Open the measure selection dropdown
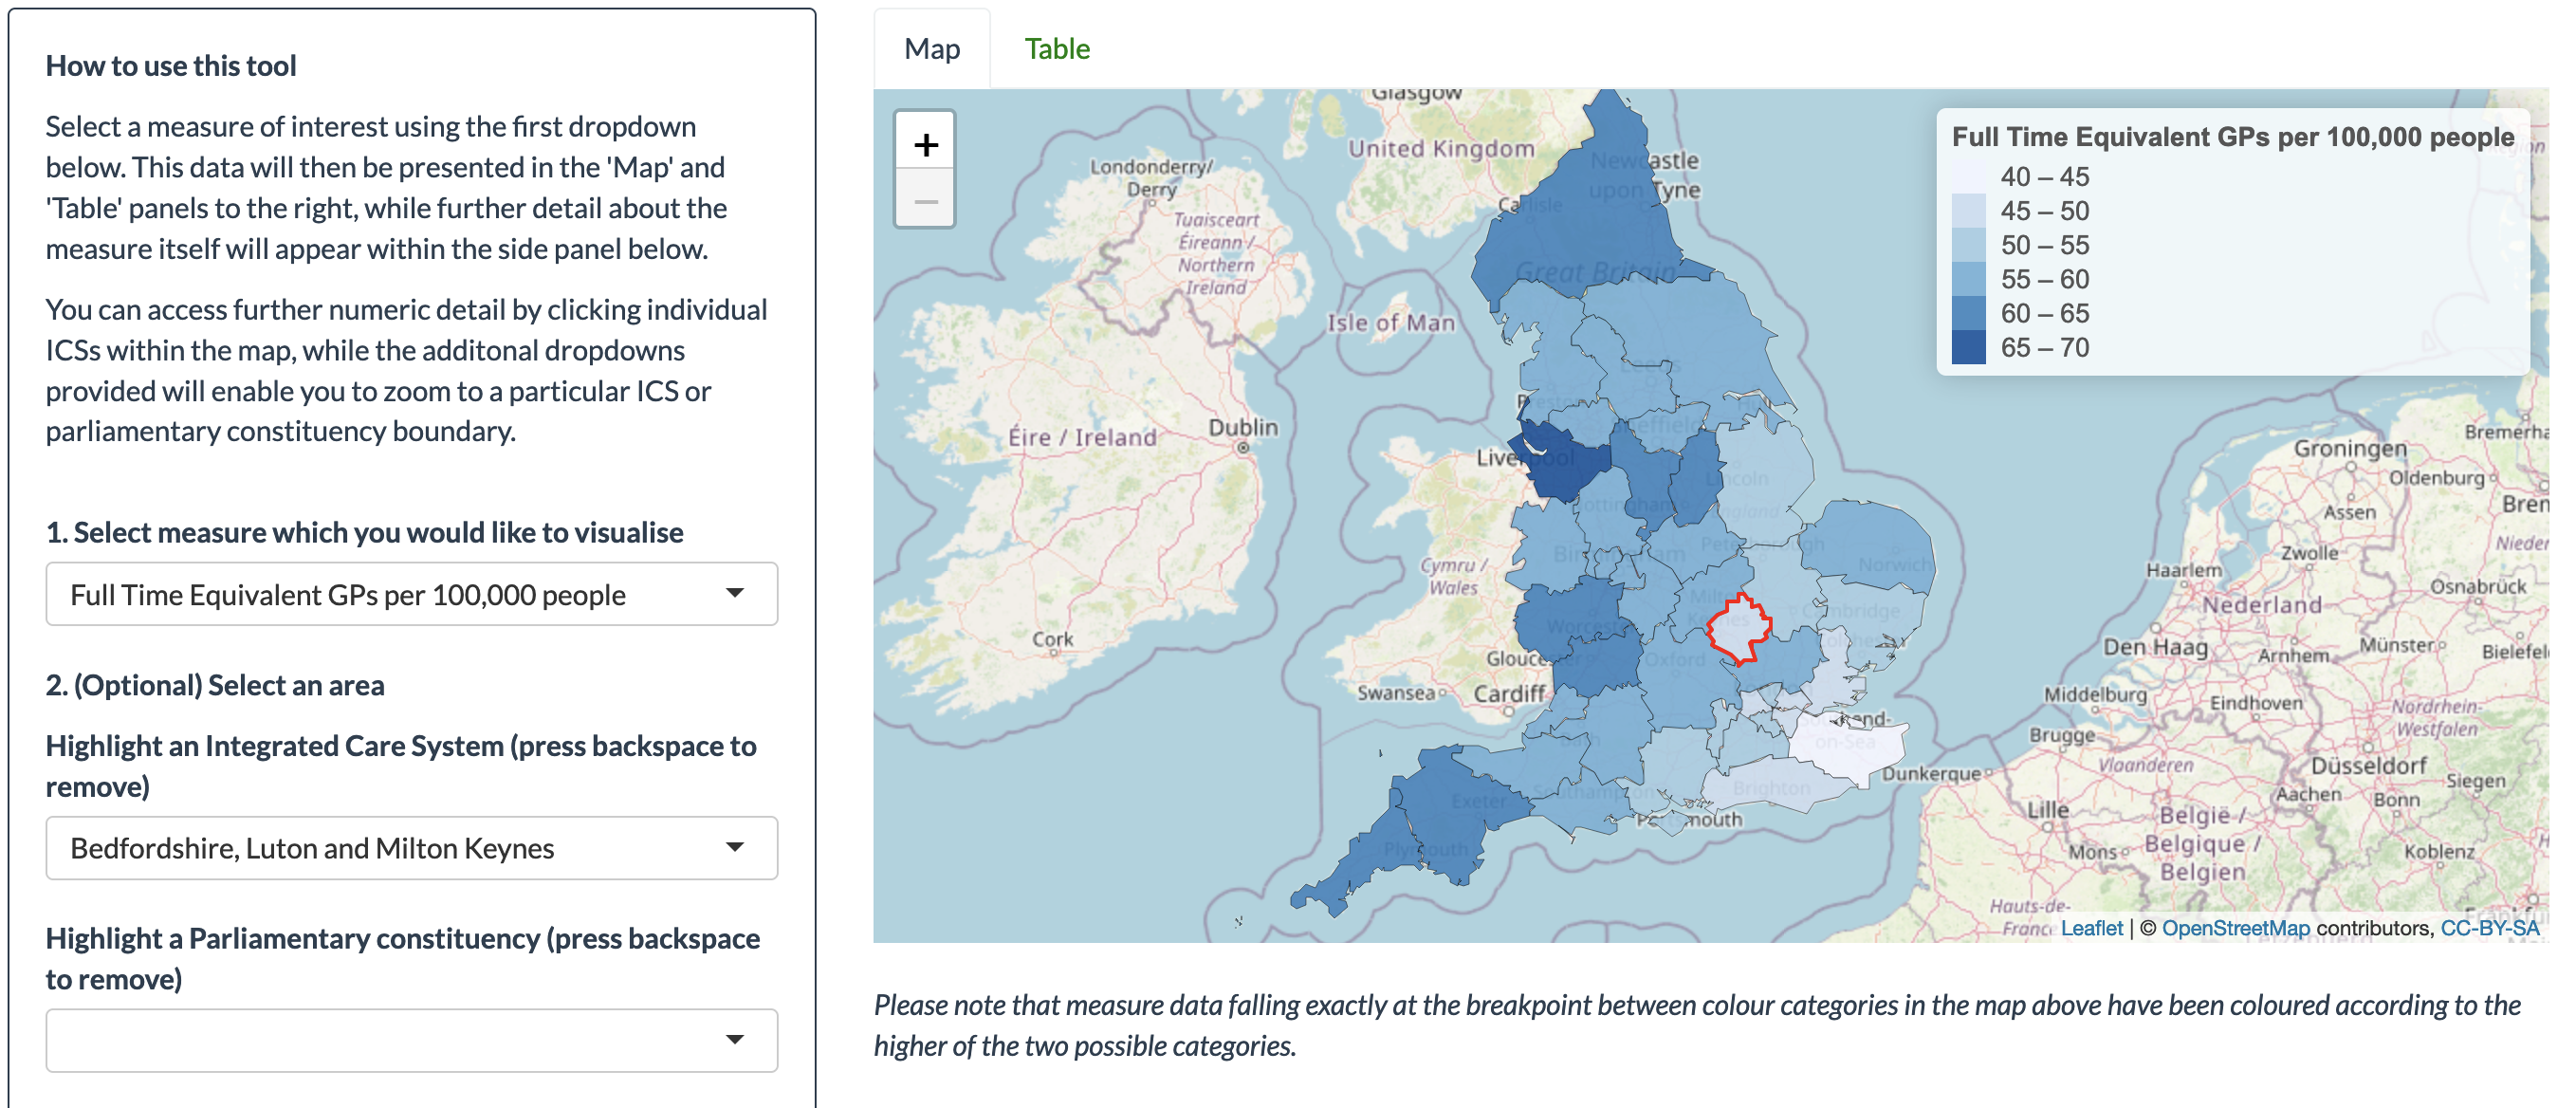 411,594
